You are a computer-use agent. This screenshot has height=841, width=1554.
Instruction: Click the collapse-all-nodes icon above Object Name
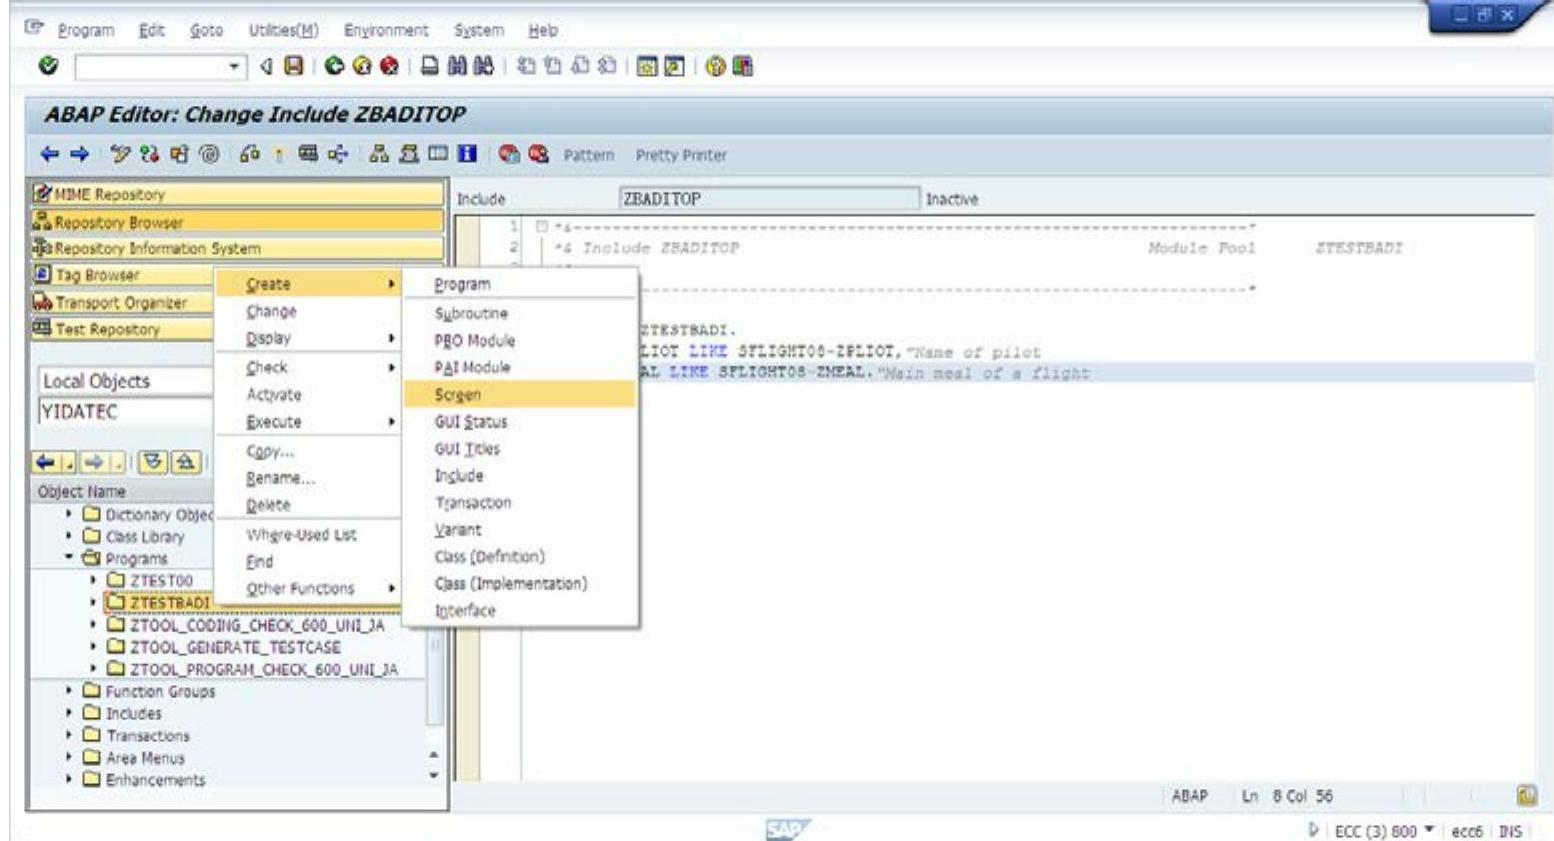coord(185,462)
